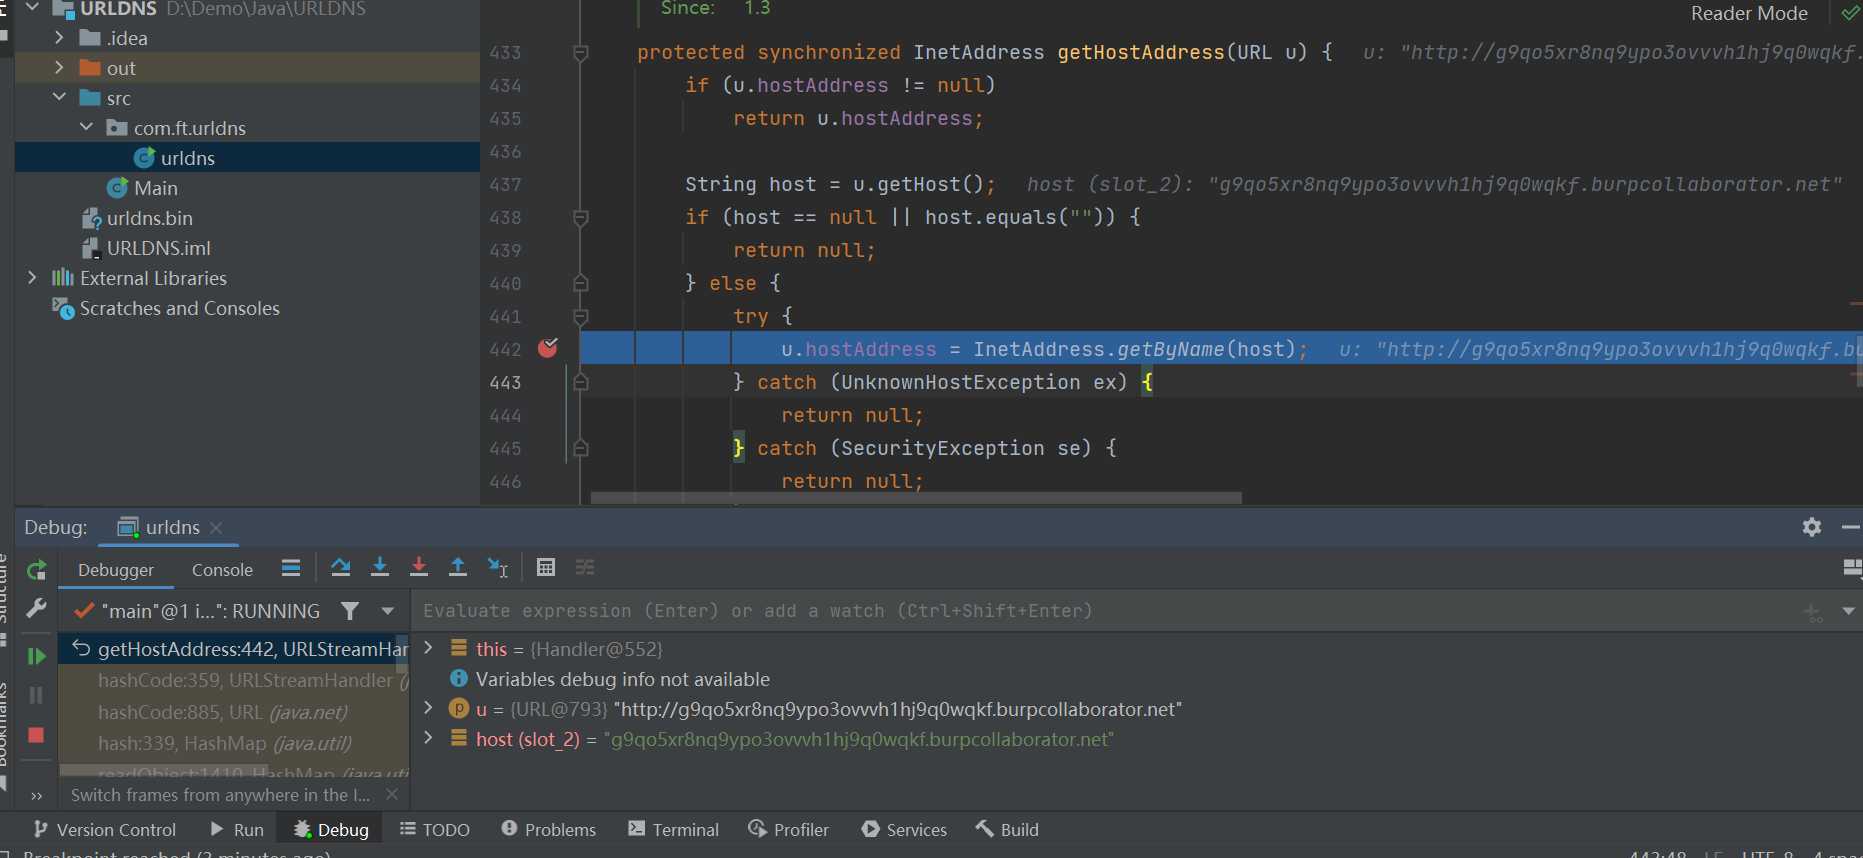Open the Problems tool window
1863x858 pixels.
point(549,830)
